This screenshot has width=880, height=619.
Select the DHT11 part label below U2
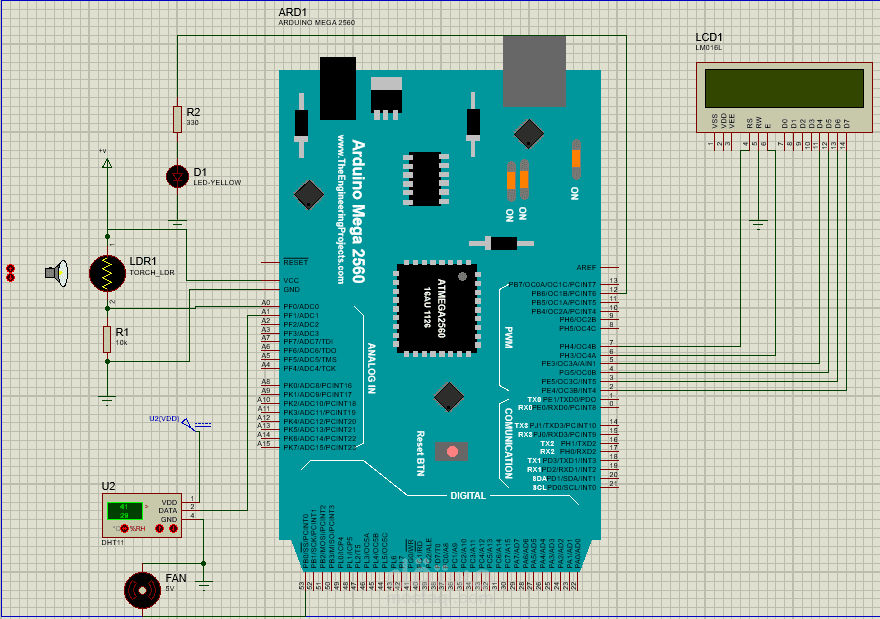pyautogui.click(x=112, y=543)
